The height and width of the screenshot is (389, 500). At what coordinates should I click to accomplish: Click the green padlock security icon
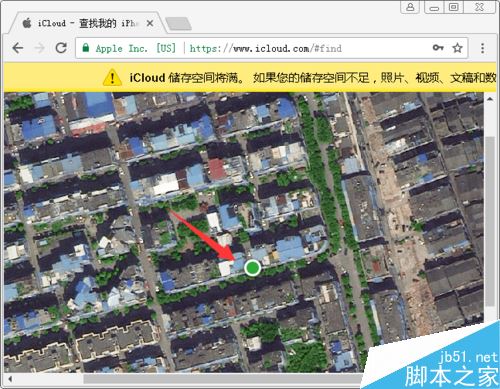coord(86,48)
